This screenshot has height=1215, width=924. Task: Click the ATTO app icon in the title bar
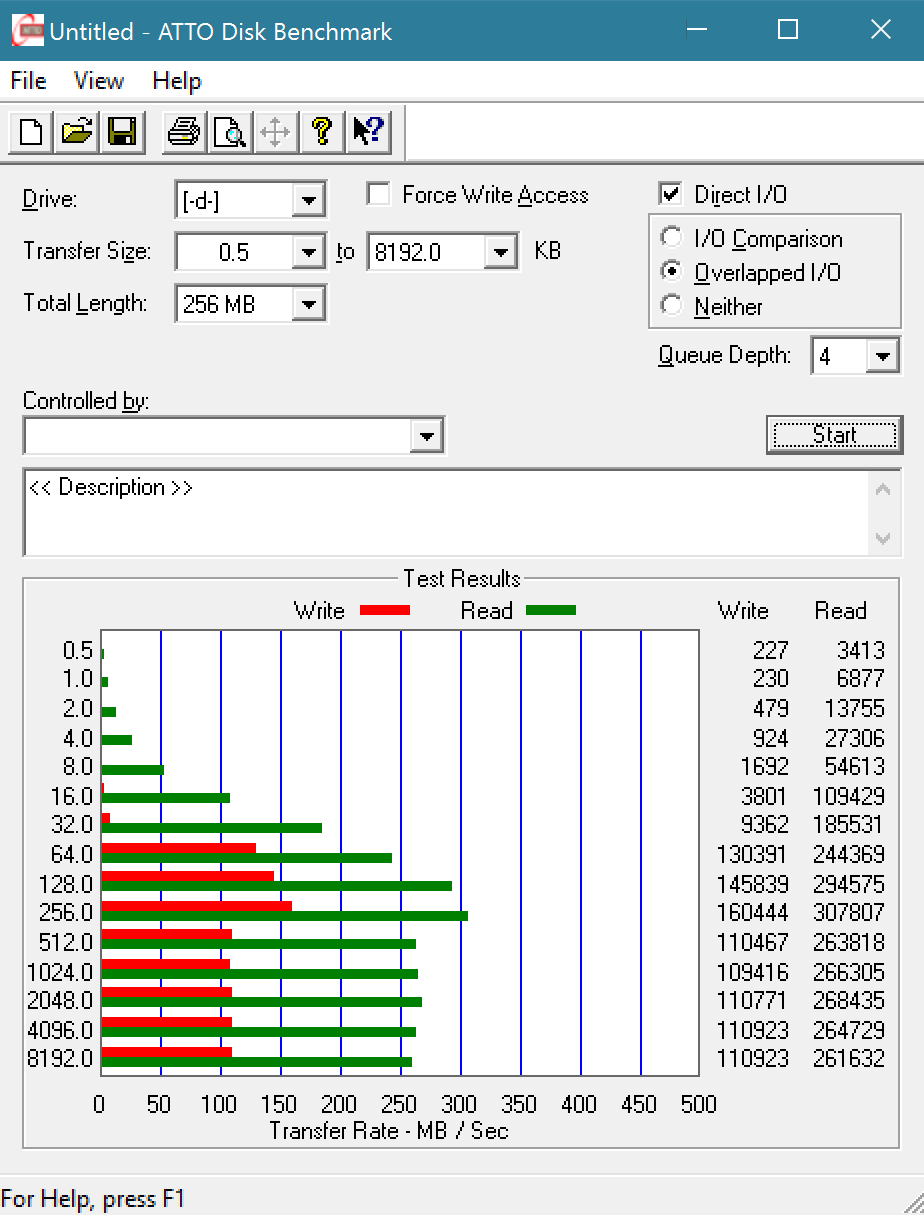pyautogui.click(x=27, y=30)
